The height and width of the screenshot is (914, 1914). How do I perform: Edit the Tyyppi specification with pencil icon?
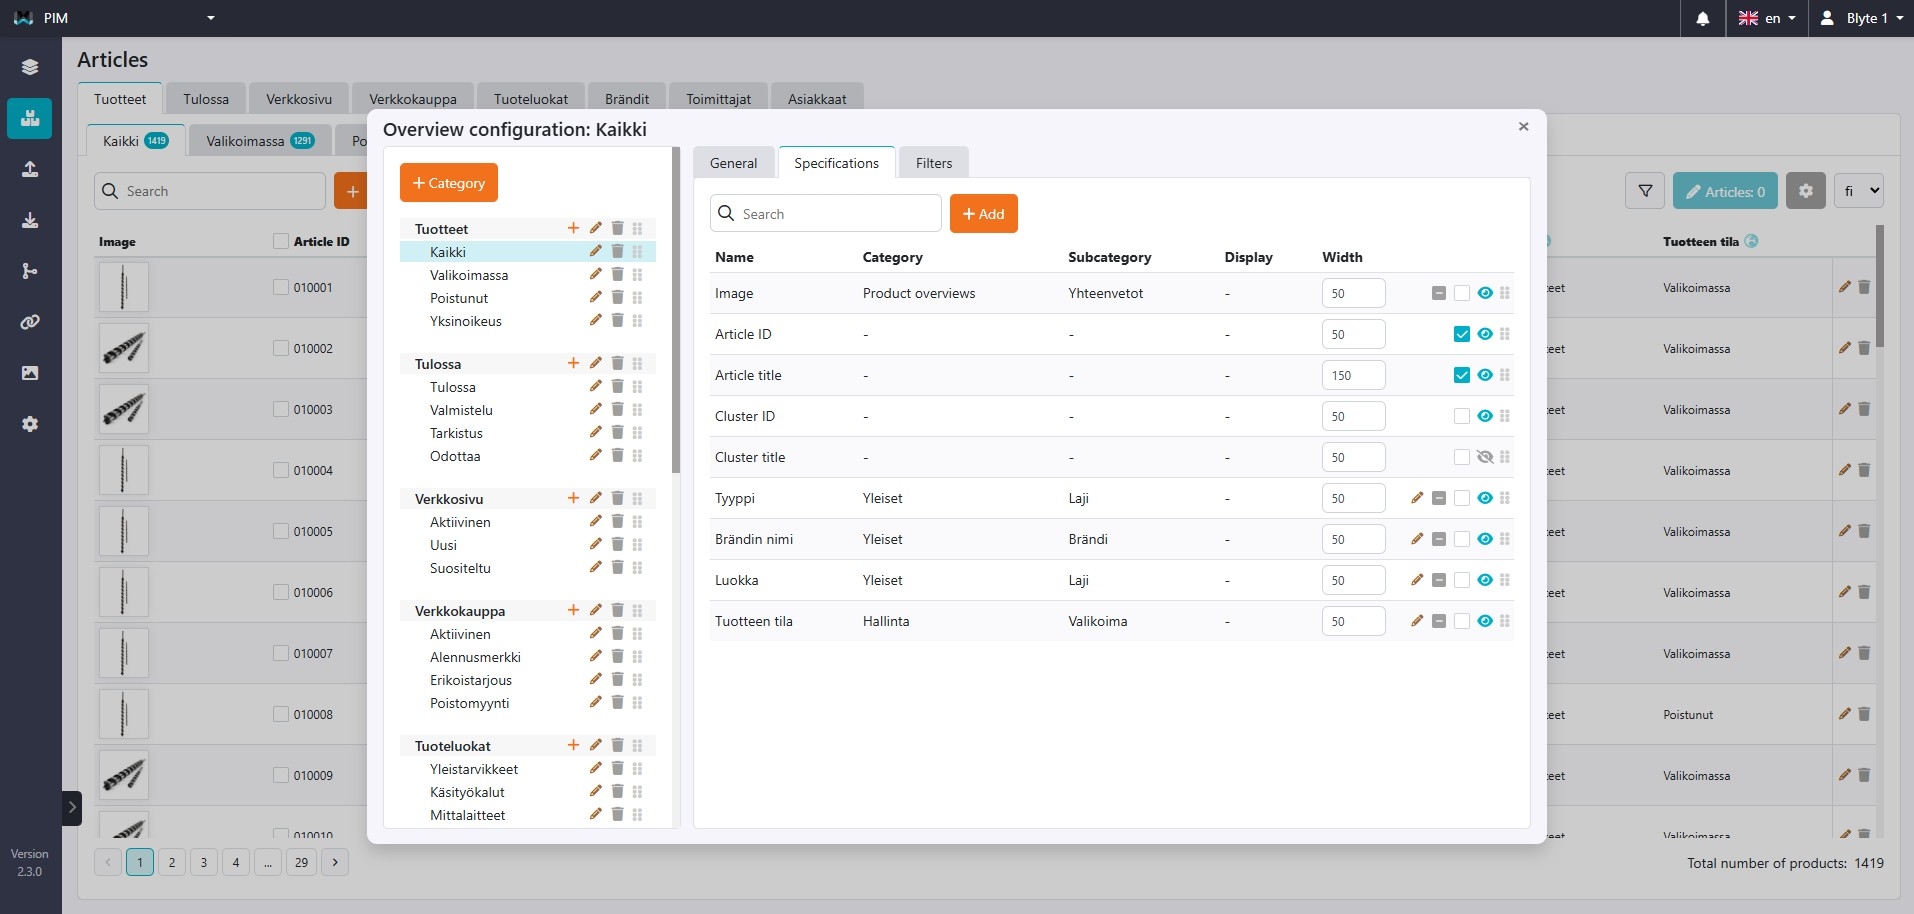click(1417, 498)
